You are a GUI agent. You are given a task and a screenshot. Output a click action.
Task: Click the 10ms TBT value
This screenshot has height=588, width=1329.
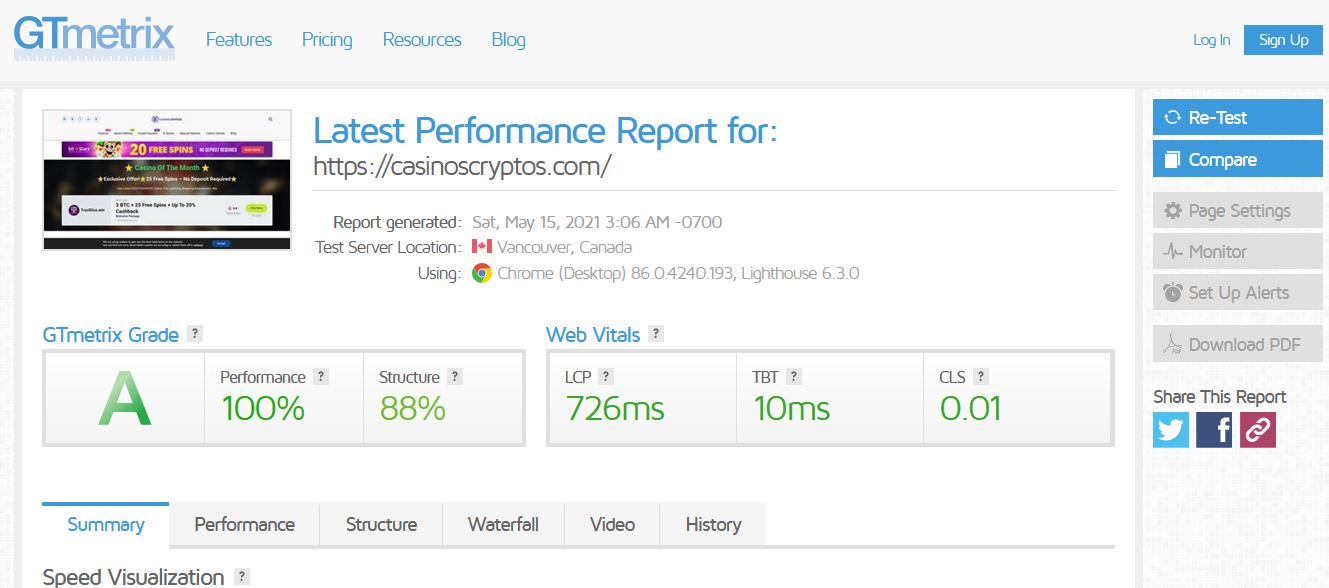pos(791,408)
